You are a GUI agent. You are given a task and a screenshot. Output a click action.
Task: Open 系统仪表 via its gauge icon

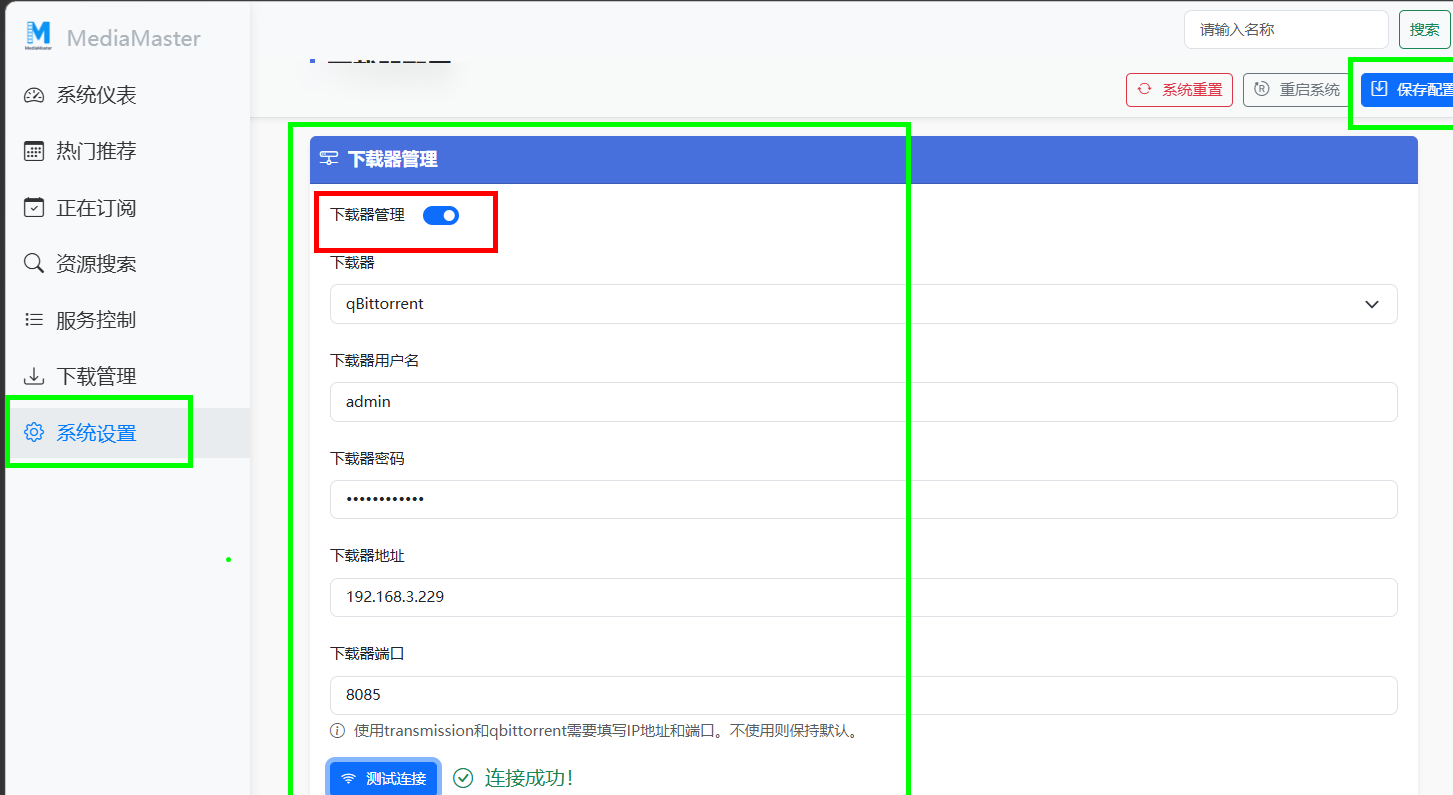click(33, 94)
